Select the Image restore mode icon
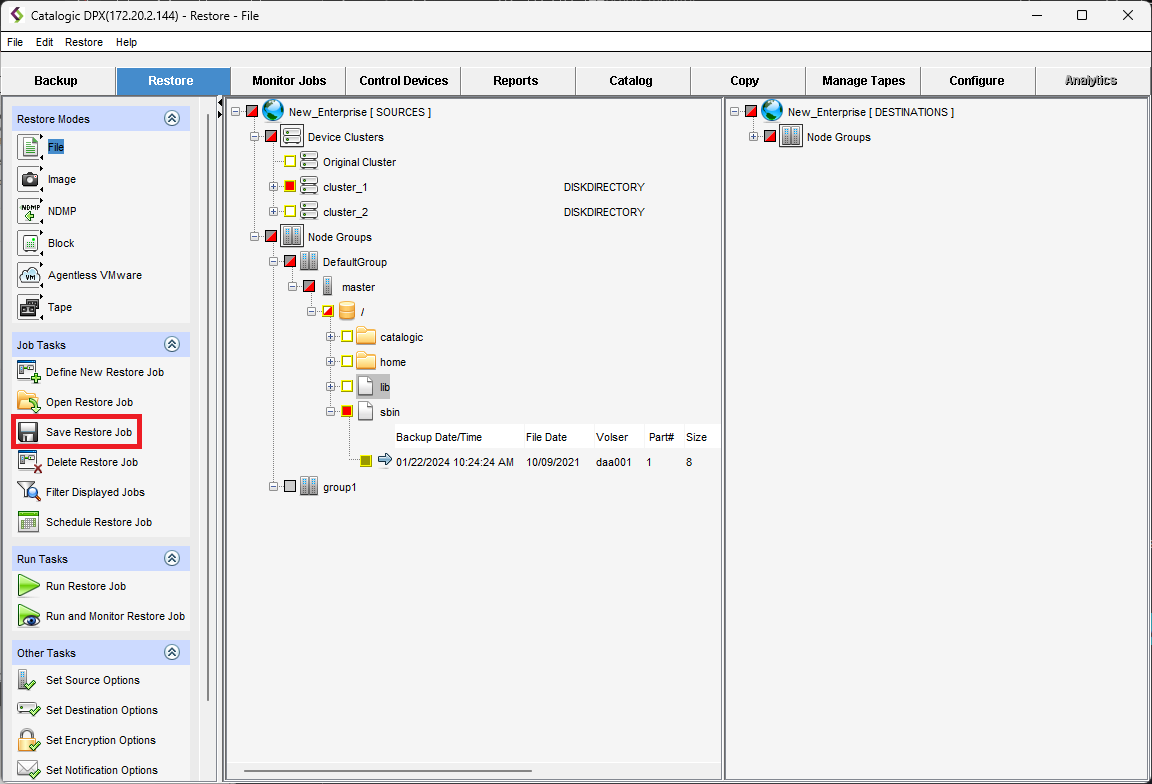This screenshot has width=1152, height=784. click(x=29, y=179)
